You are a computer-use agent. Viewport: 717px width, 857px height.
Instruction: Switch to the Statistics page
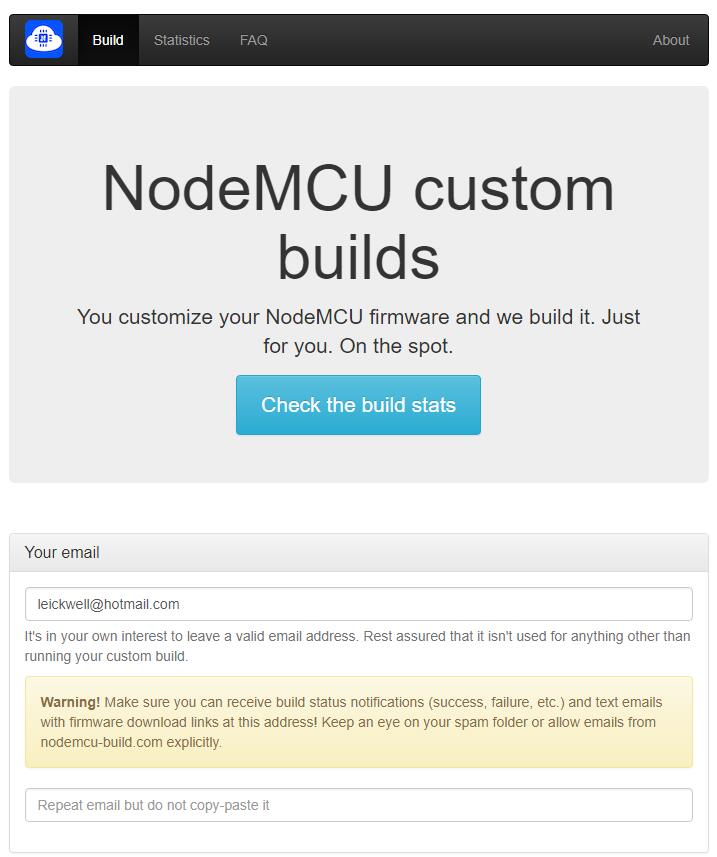click(x=181, y=40)
